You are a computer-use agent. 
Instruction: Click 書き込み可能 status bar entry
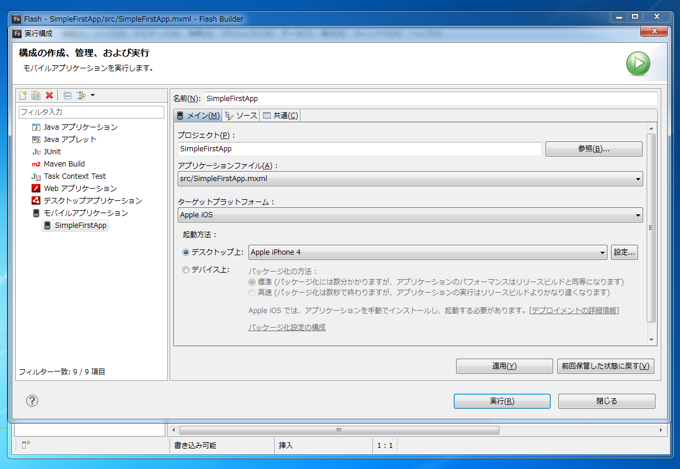tap(195, 446)
